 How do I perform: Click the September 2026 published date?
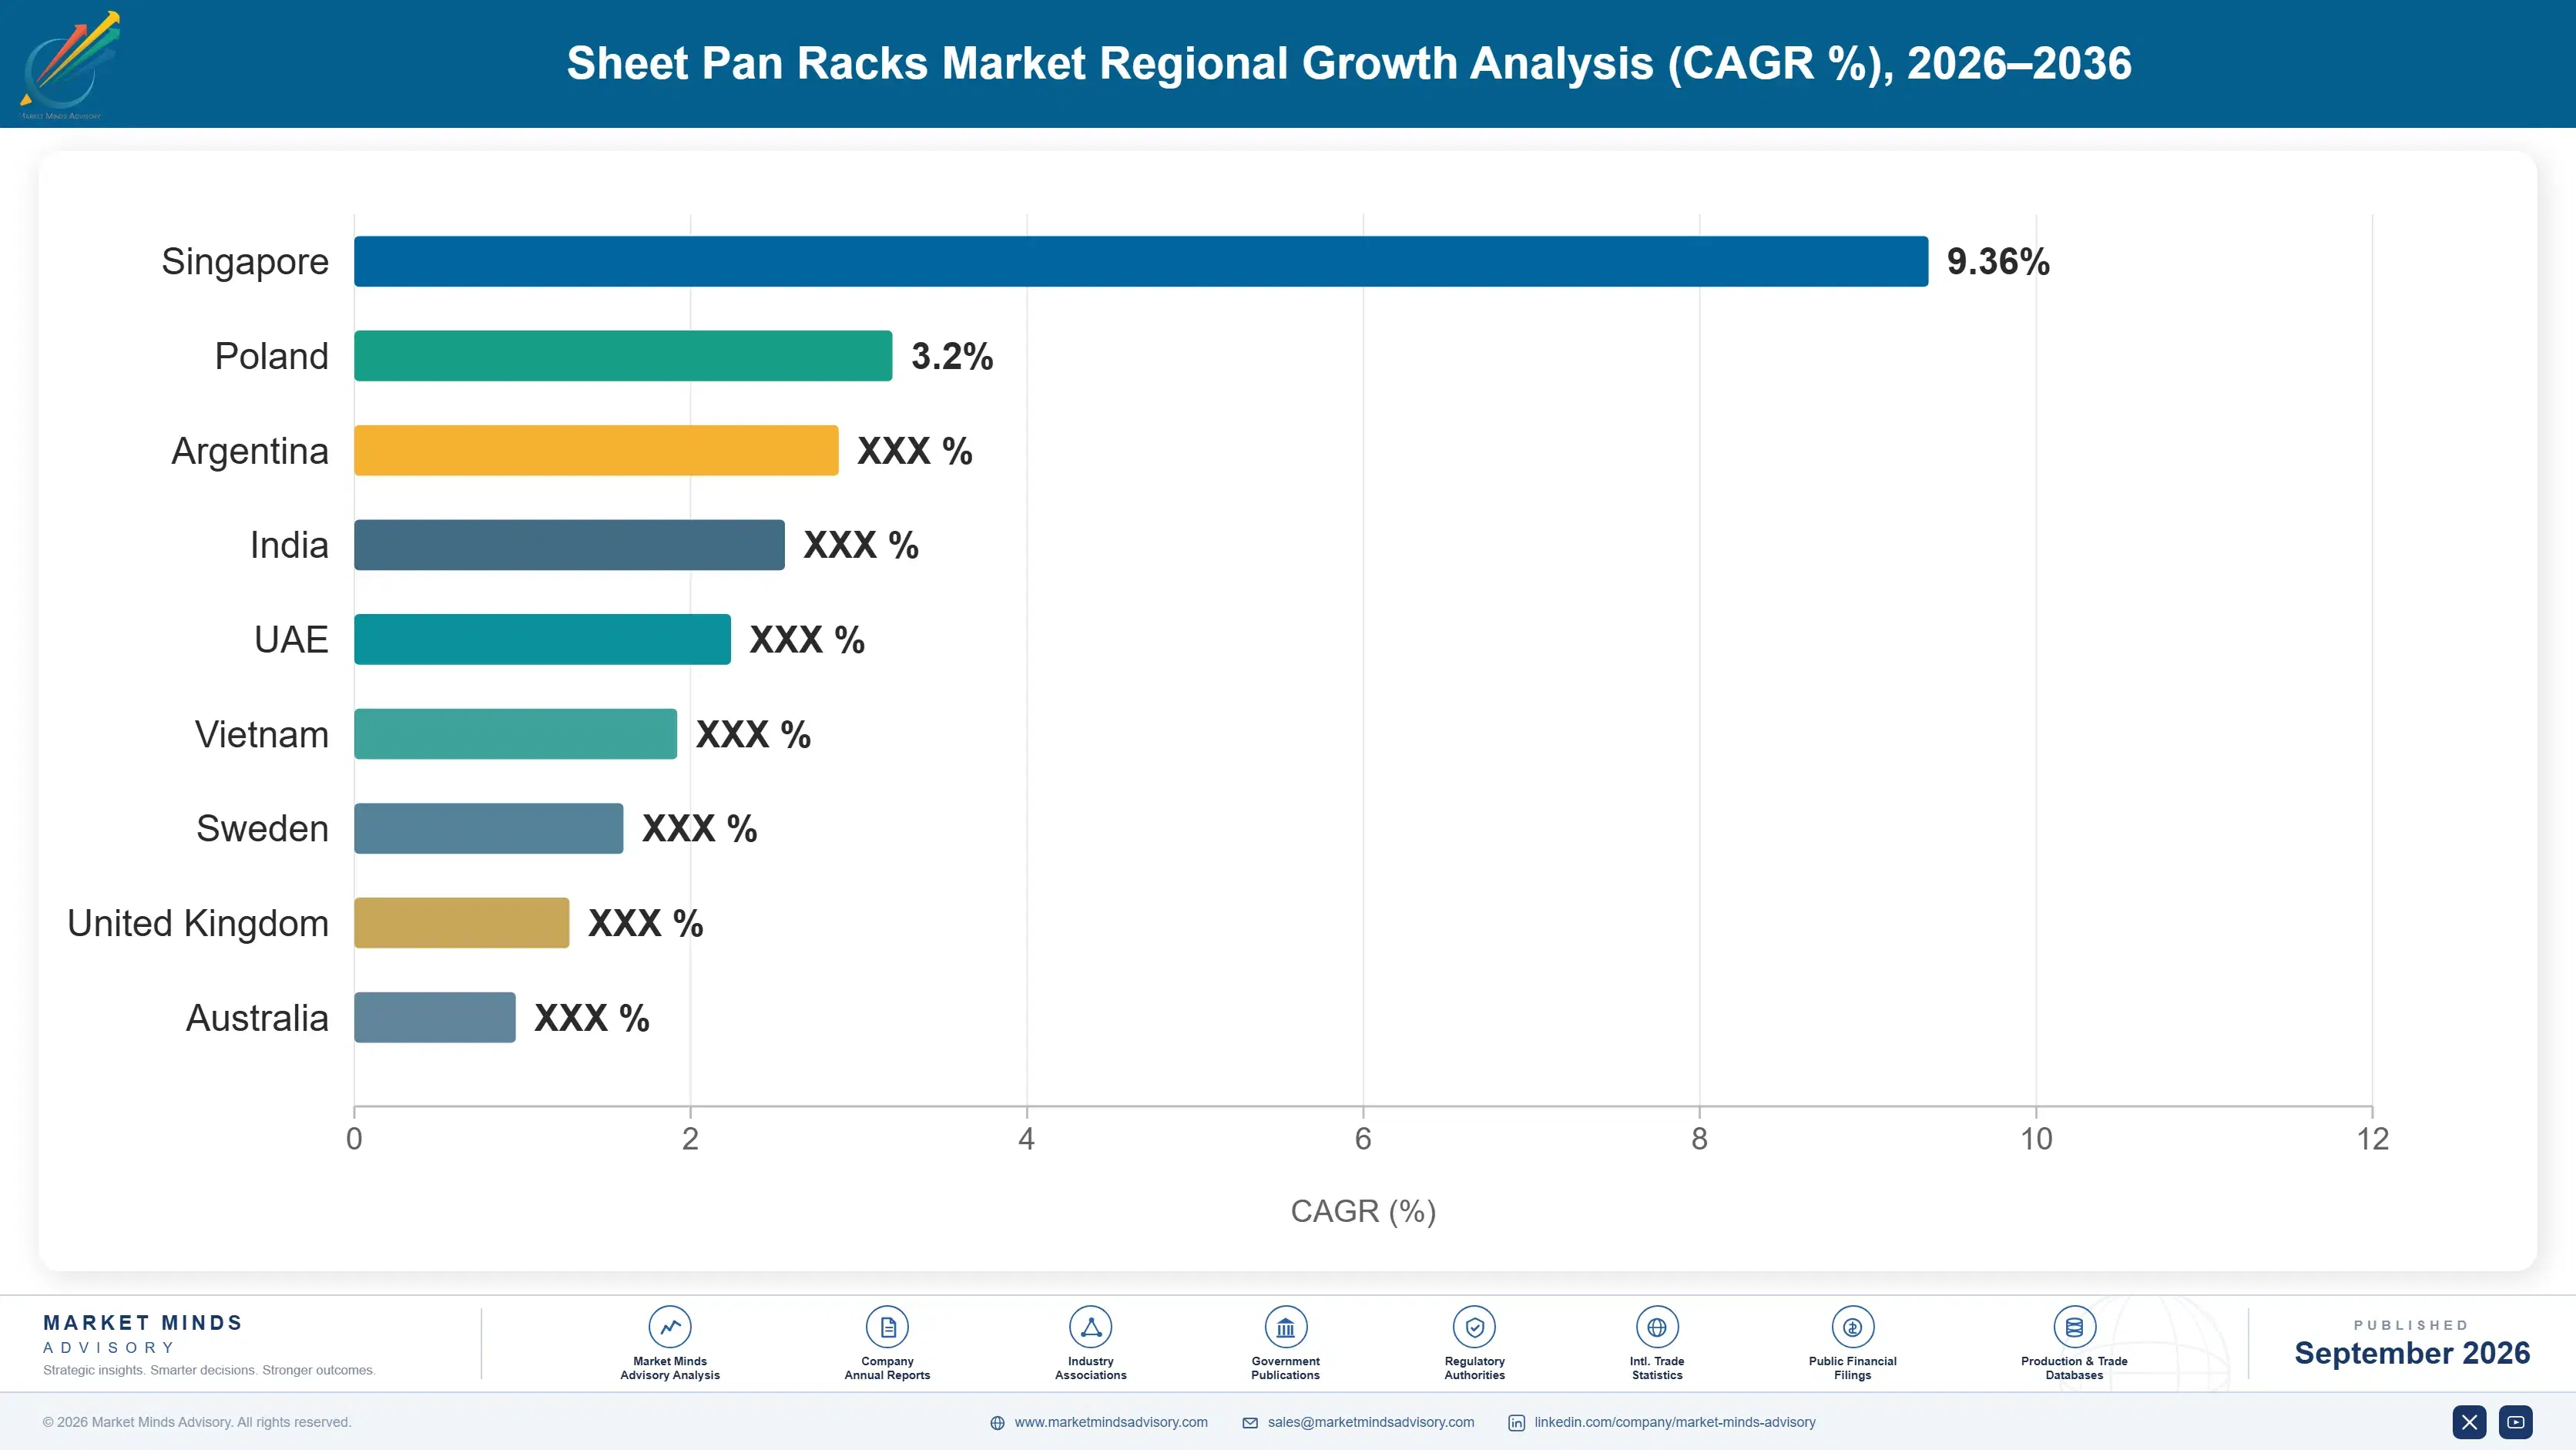click(2412, 1353)
